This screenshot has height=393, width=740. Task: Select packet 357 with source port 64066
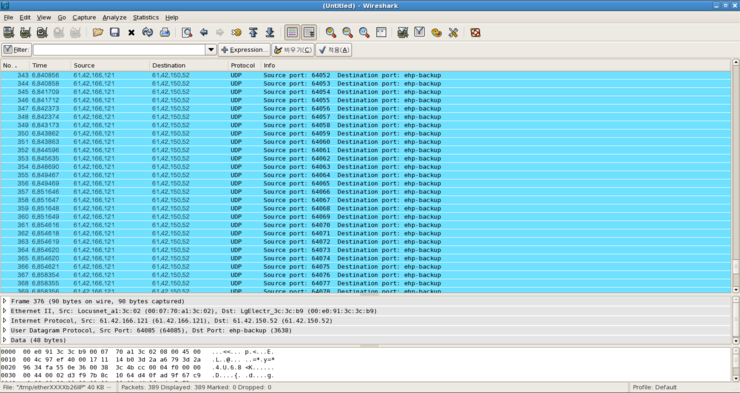366,192
